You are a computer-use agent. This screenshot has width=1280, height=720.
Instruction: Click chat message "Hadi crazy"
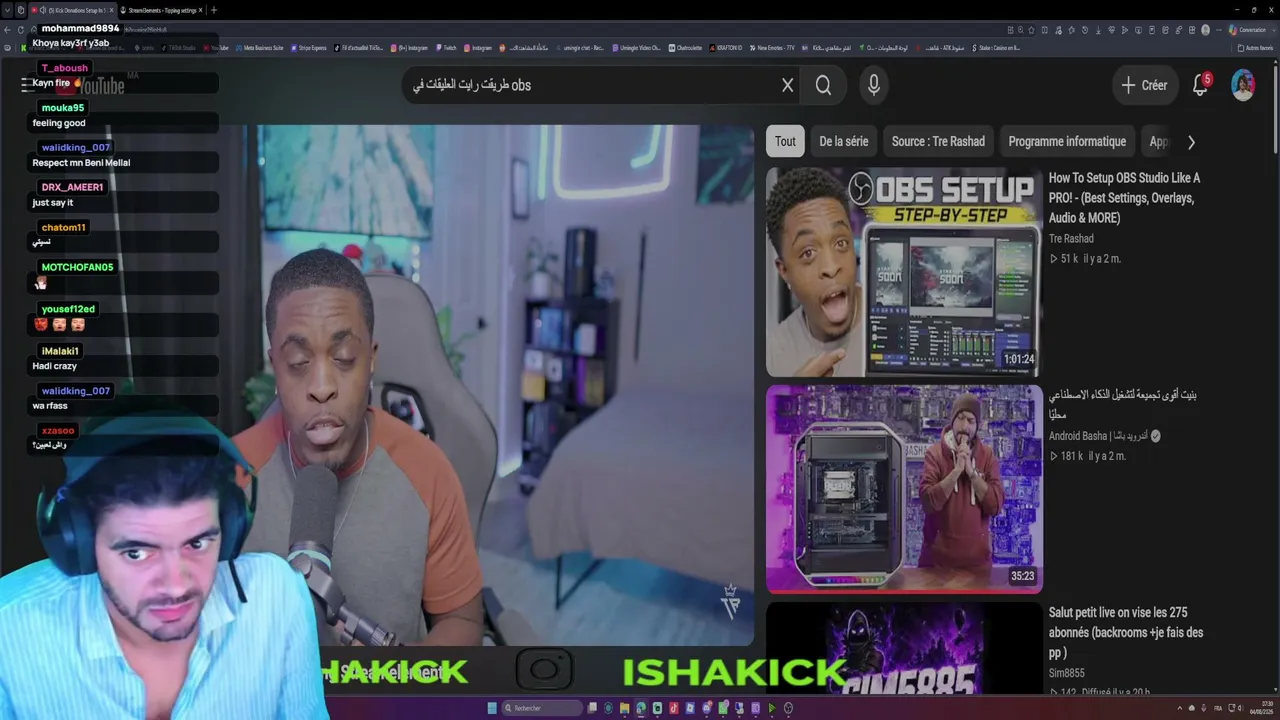[x=54, y=366]
